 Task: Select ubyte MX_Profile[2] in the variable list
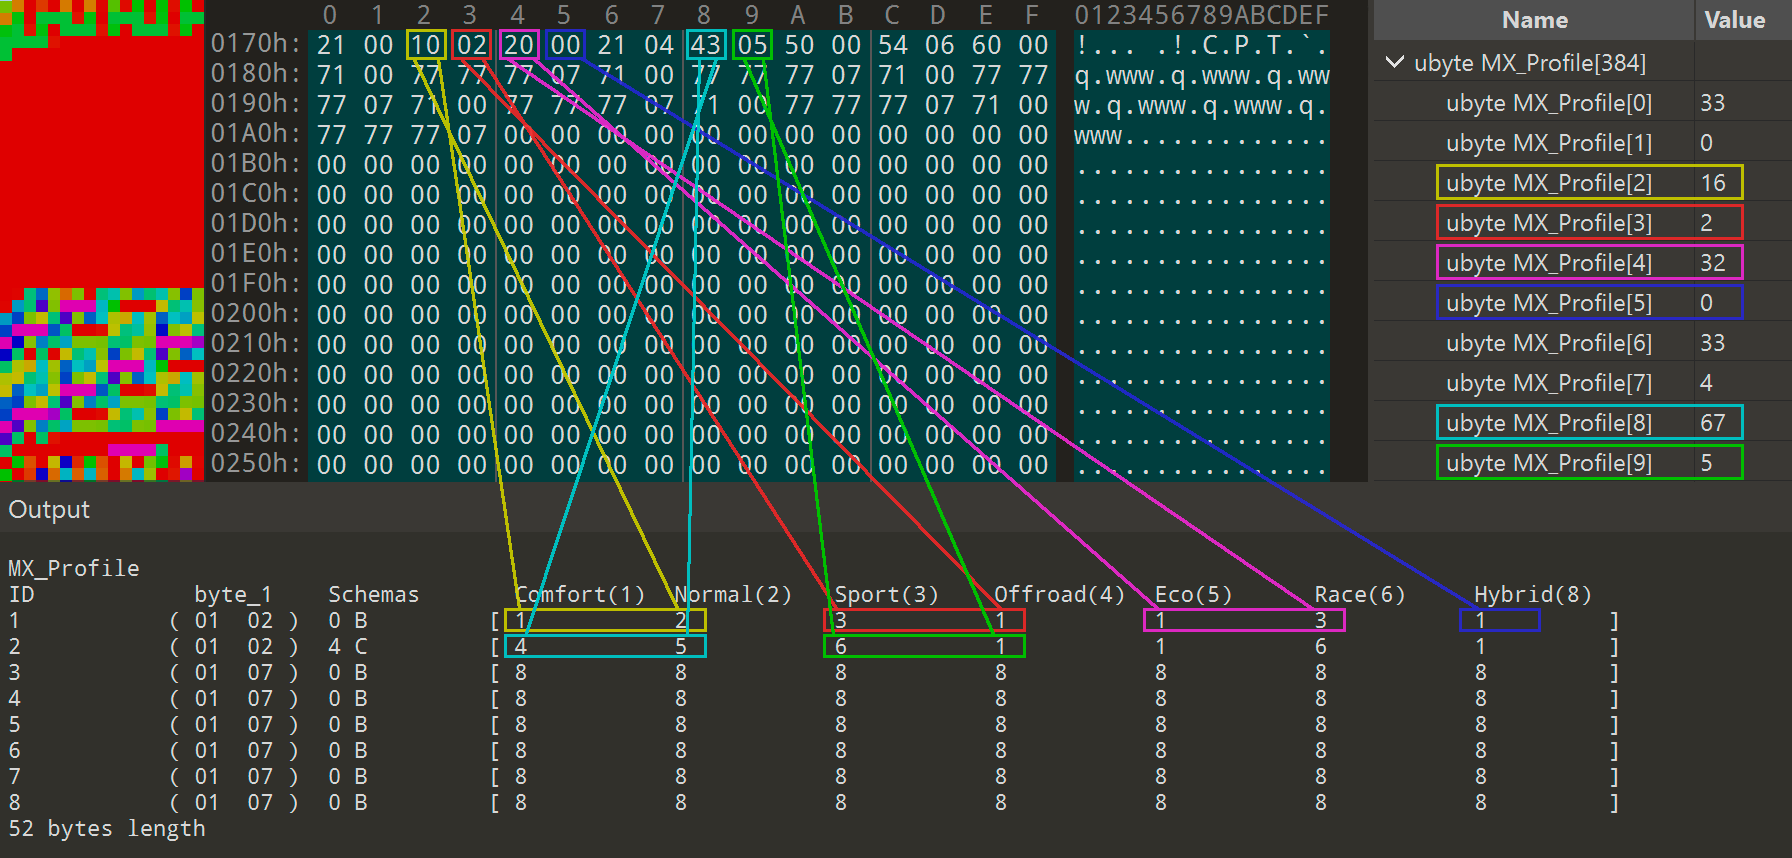[1548, 183]
